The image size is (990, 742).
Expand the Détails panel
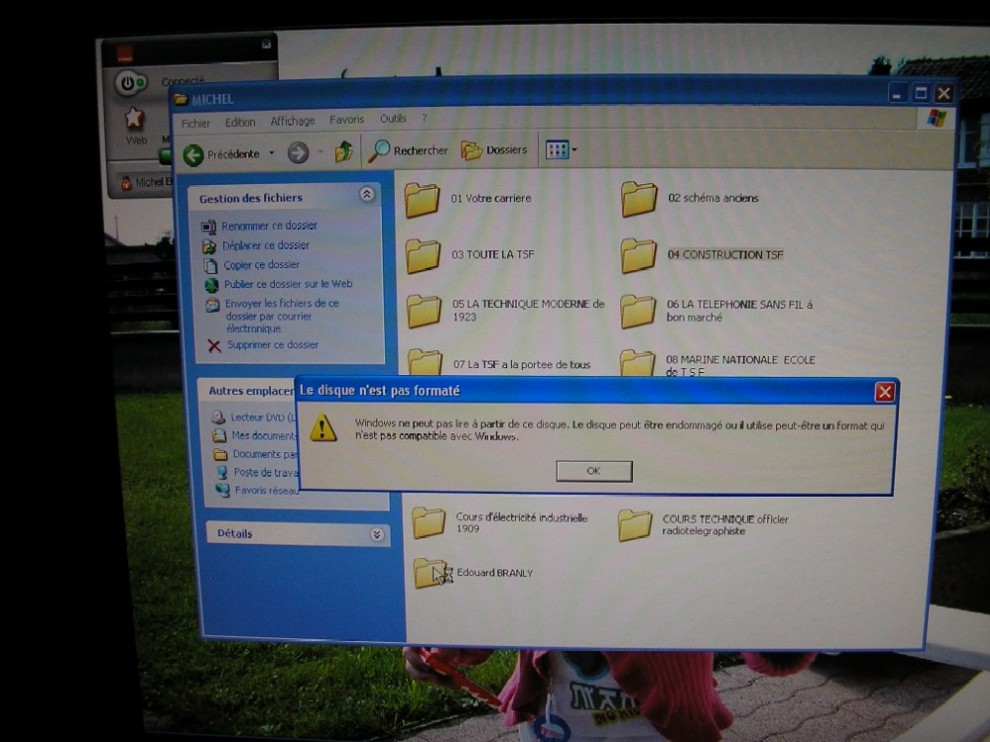point(377,535)
